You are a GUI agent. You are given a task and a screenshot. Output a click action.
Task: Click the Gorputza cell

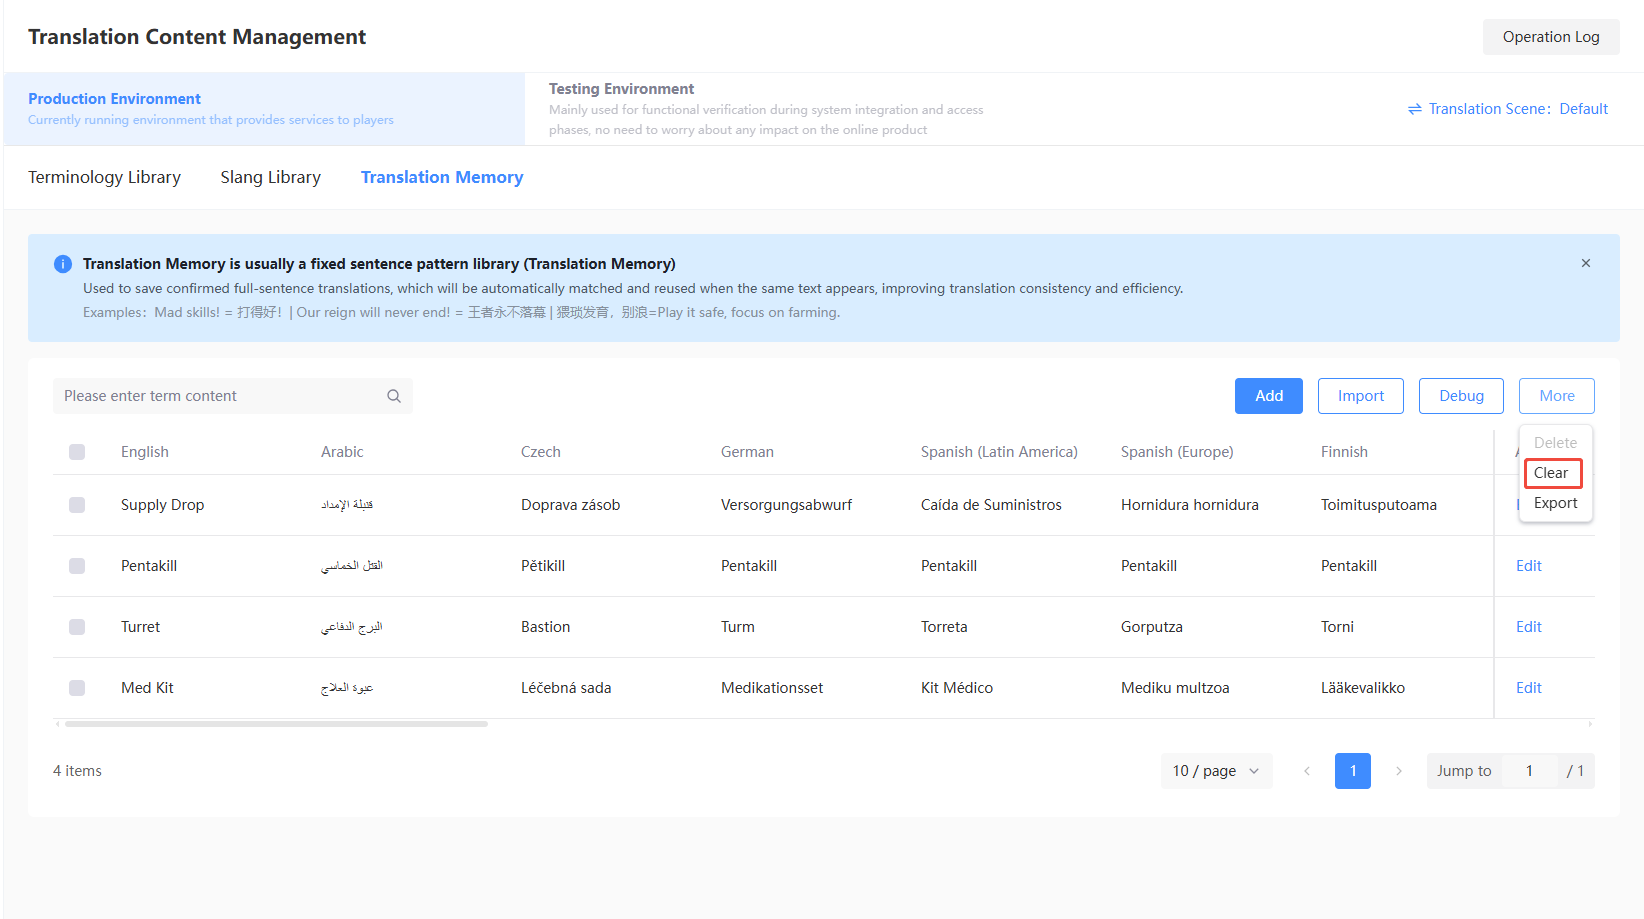tap(1152, 627)
